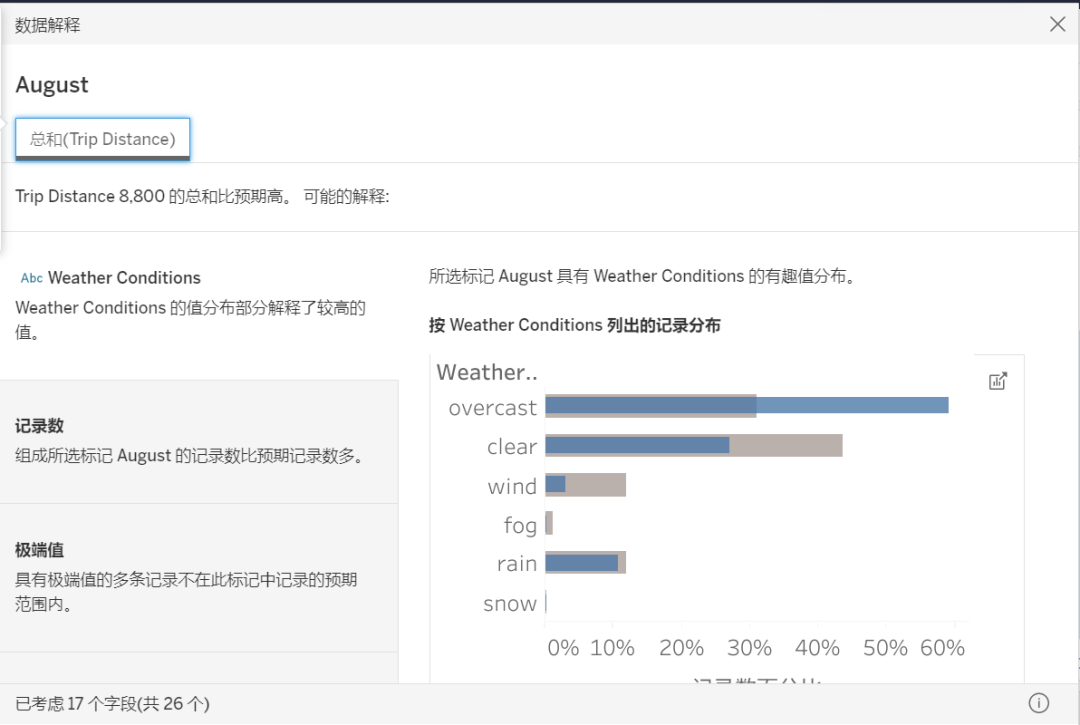Click the fog bar in the chart

click(x=549, y=523)
